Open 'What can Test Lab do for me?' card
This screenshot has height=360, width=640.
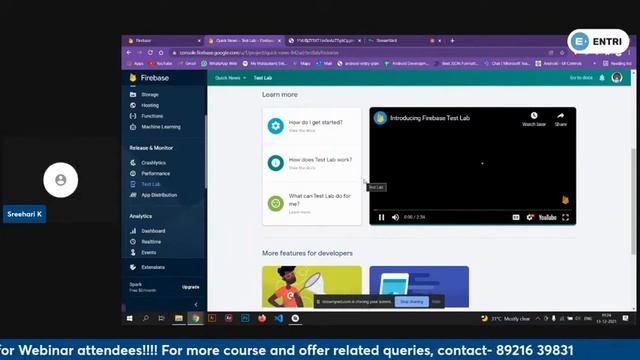312,203
